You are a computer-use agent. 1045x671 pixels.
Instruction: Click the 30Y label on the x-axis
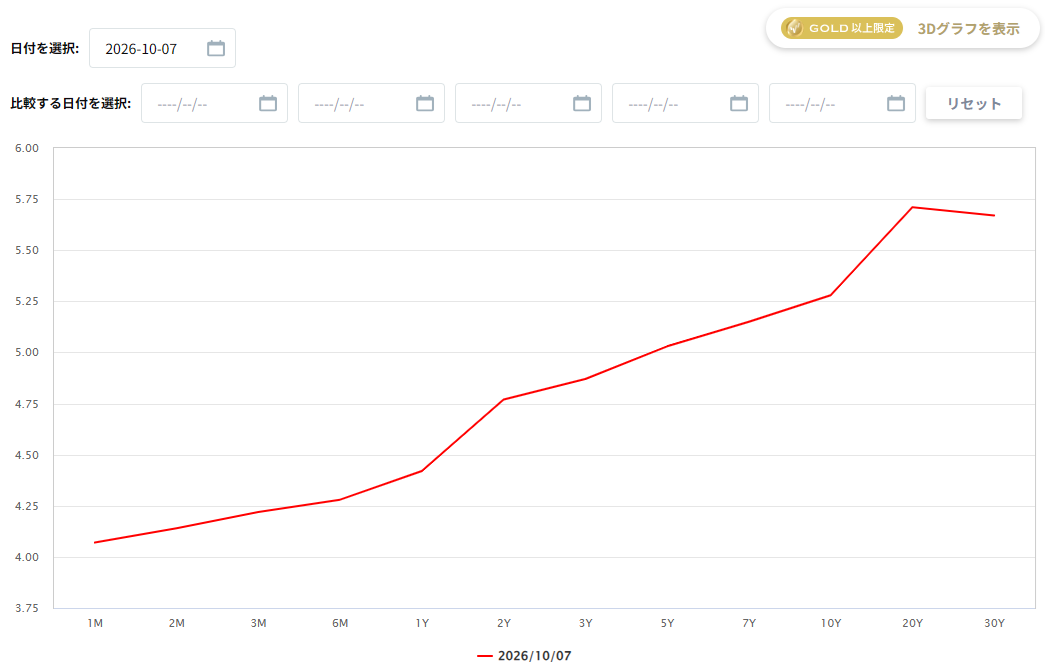point(994,623)
